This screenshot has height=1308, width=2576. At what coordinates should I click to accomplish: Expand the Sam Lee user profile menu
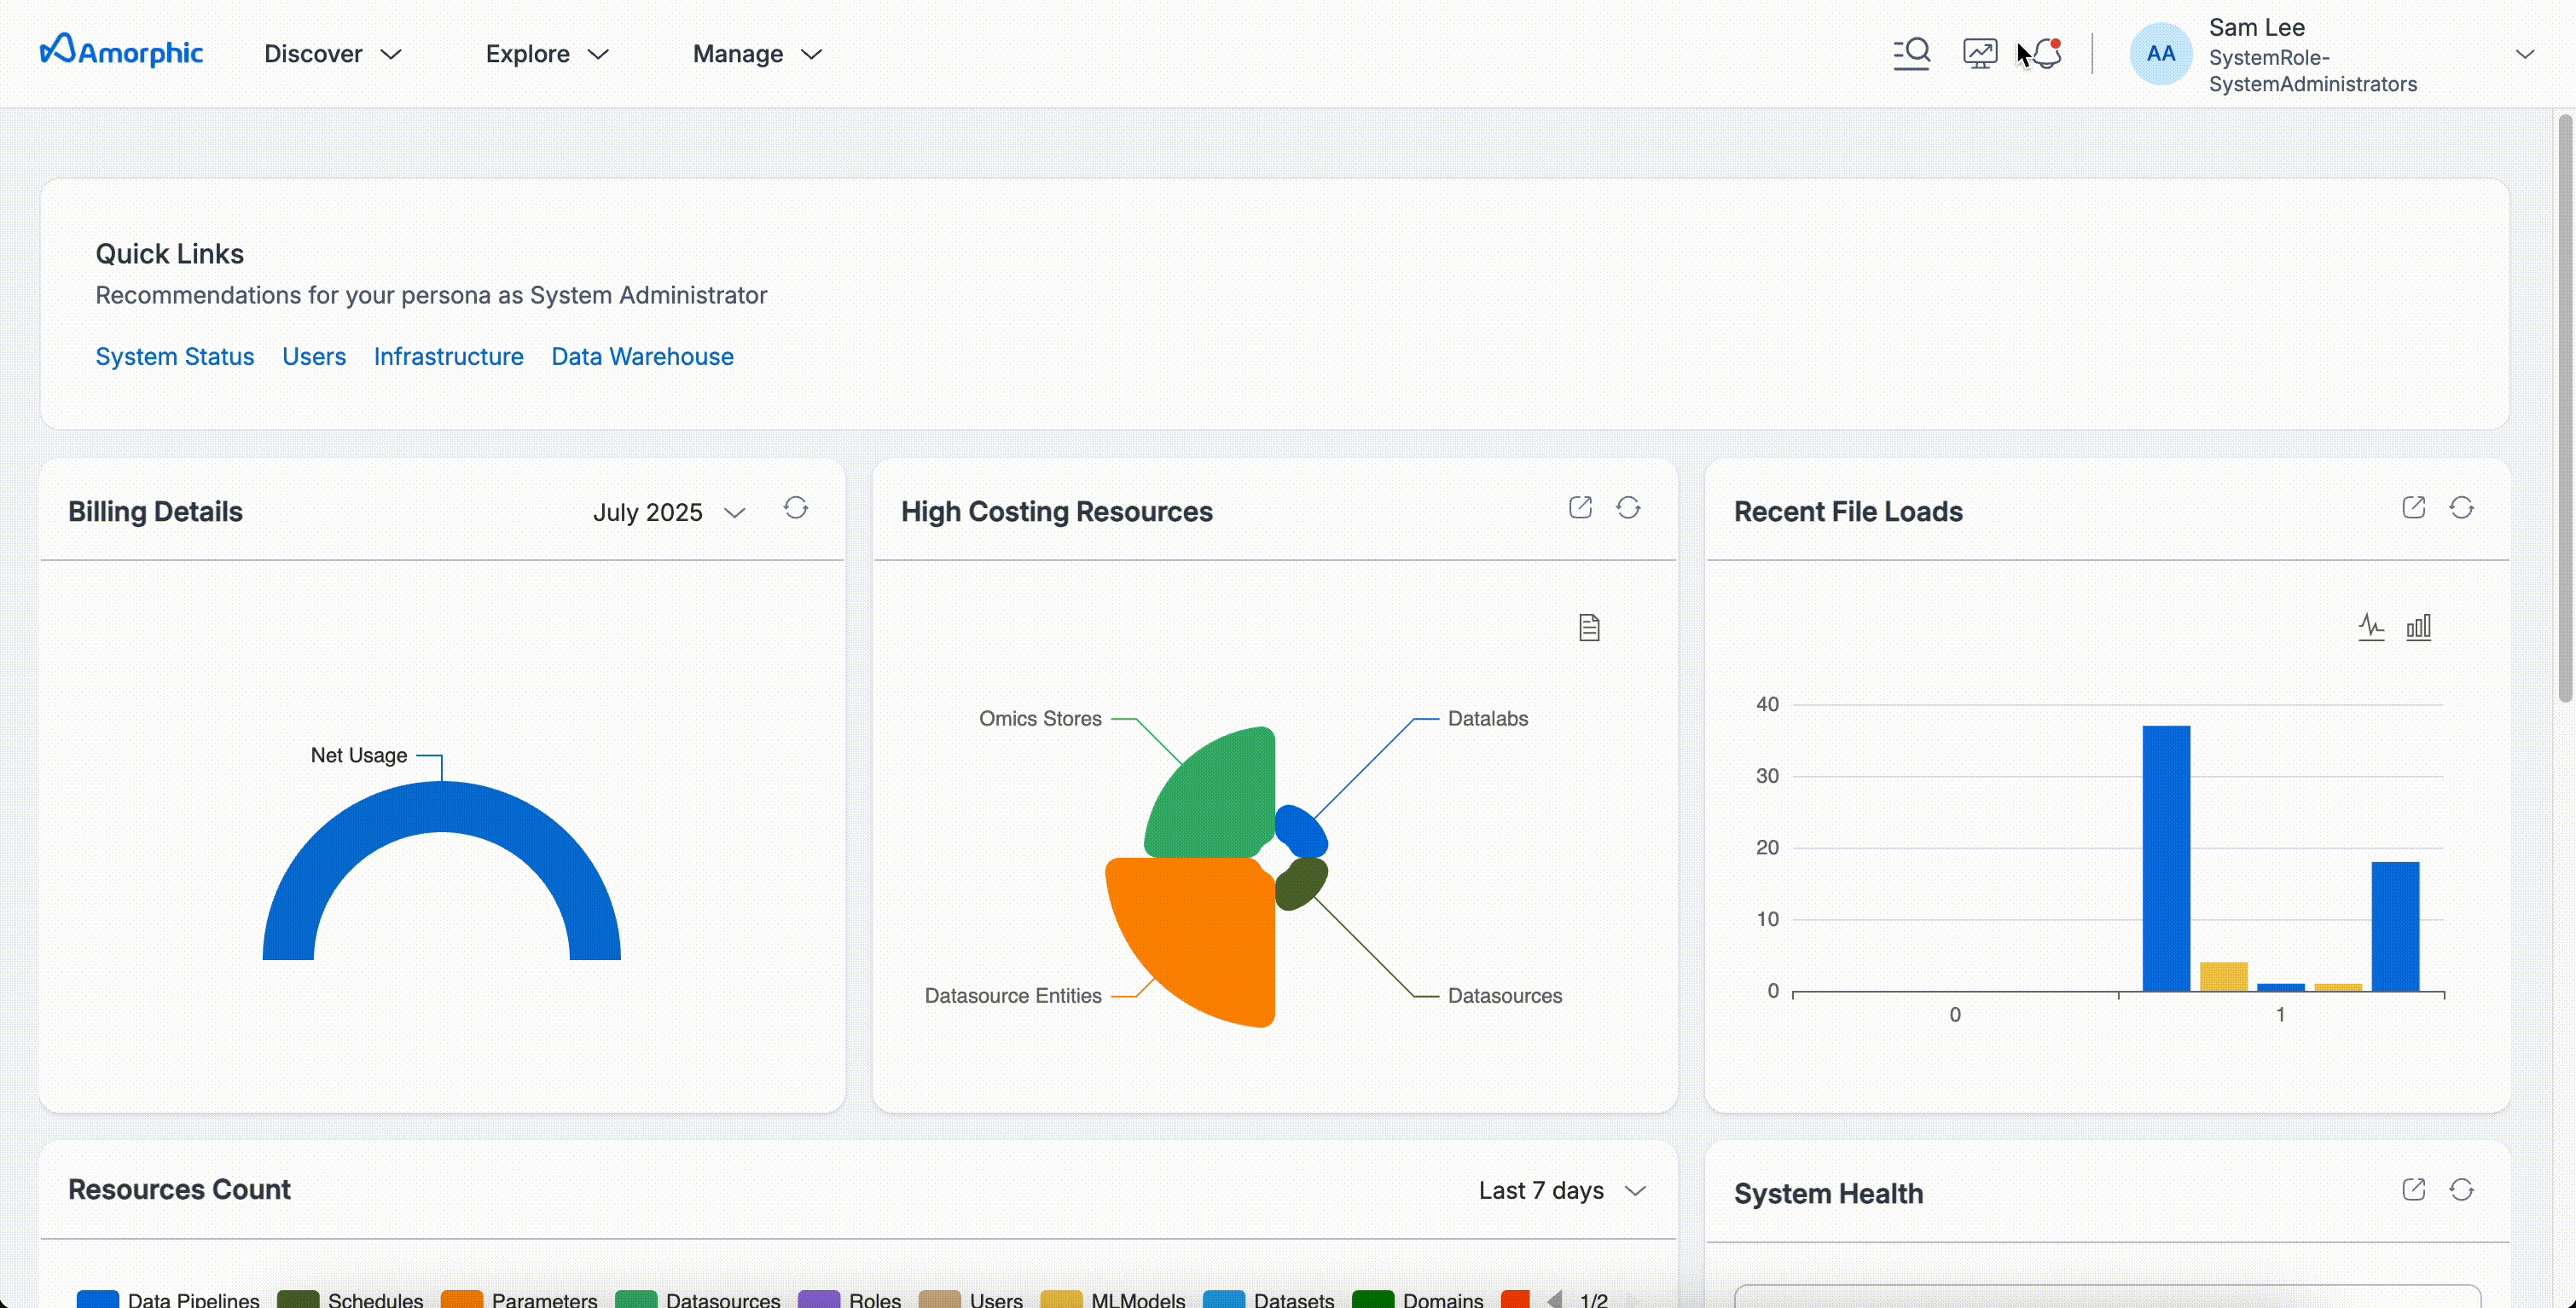pyautogui.click(x=2524, y=54)
